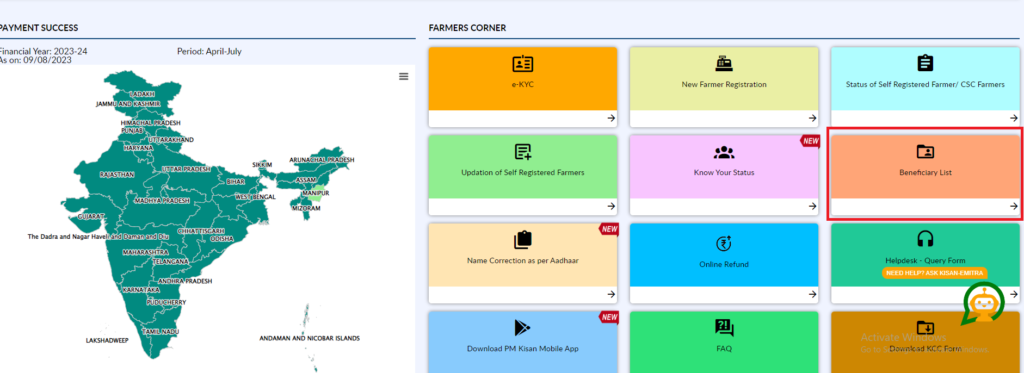This screenshot has height=373, width=1024.
Task: Click the New Farmer Registration cash register icon
Action: tap(724, 63)
